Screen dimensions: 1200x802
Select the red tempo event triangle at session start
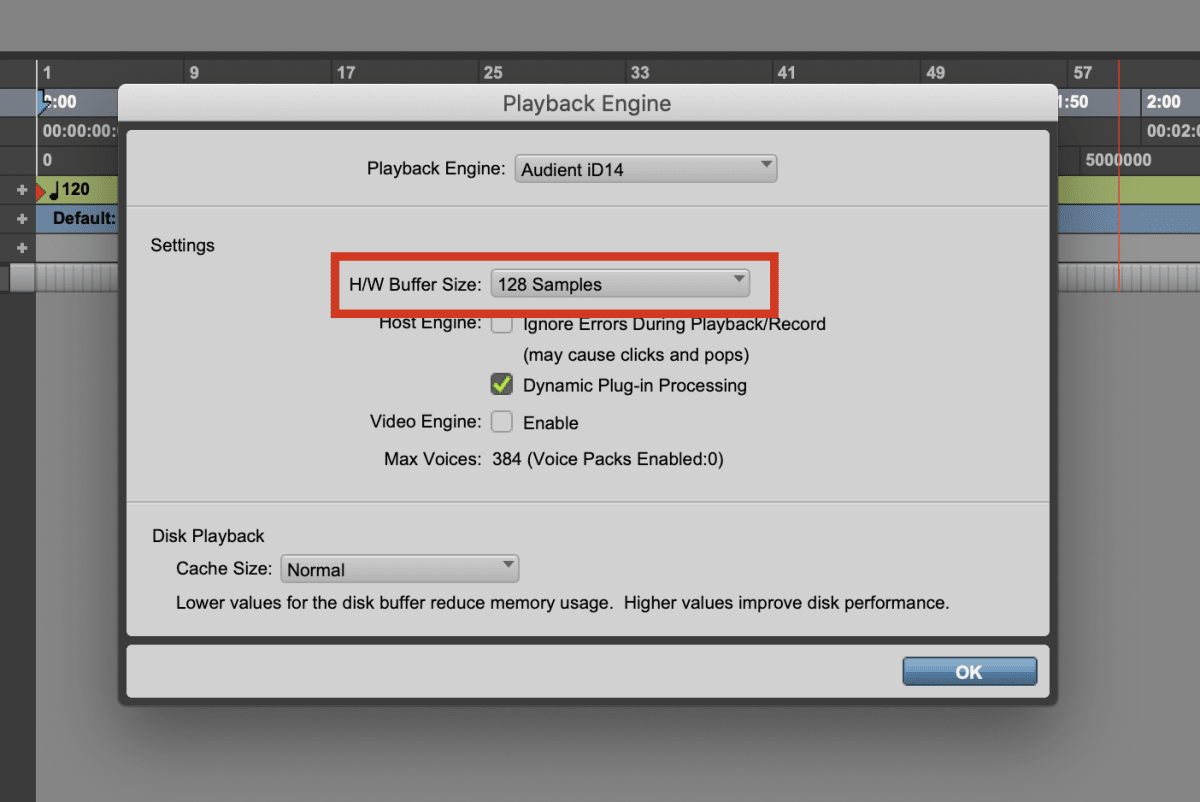click(x=41, y=189)
